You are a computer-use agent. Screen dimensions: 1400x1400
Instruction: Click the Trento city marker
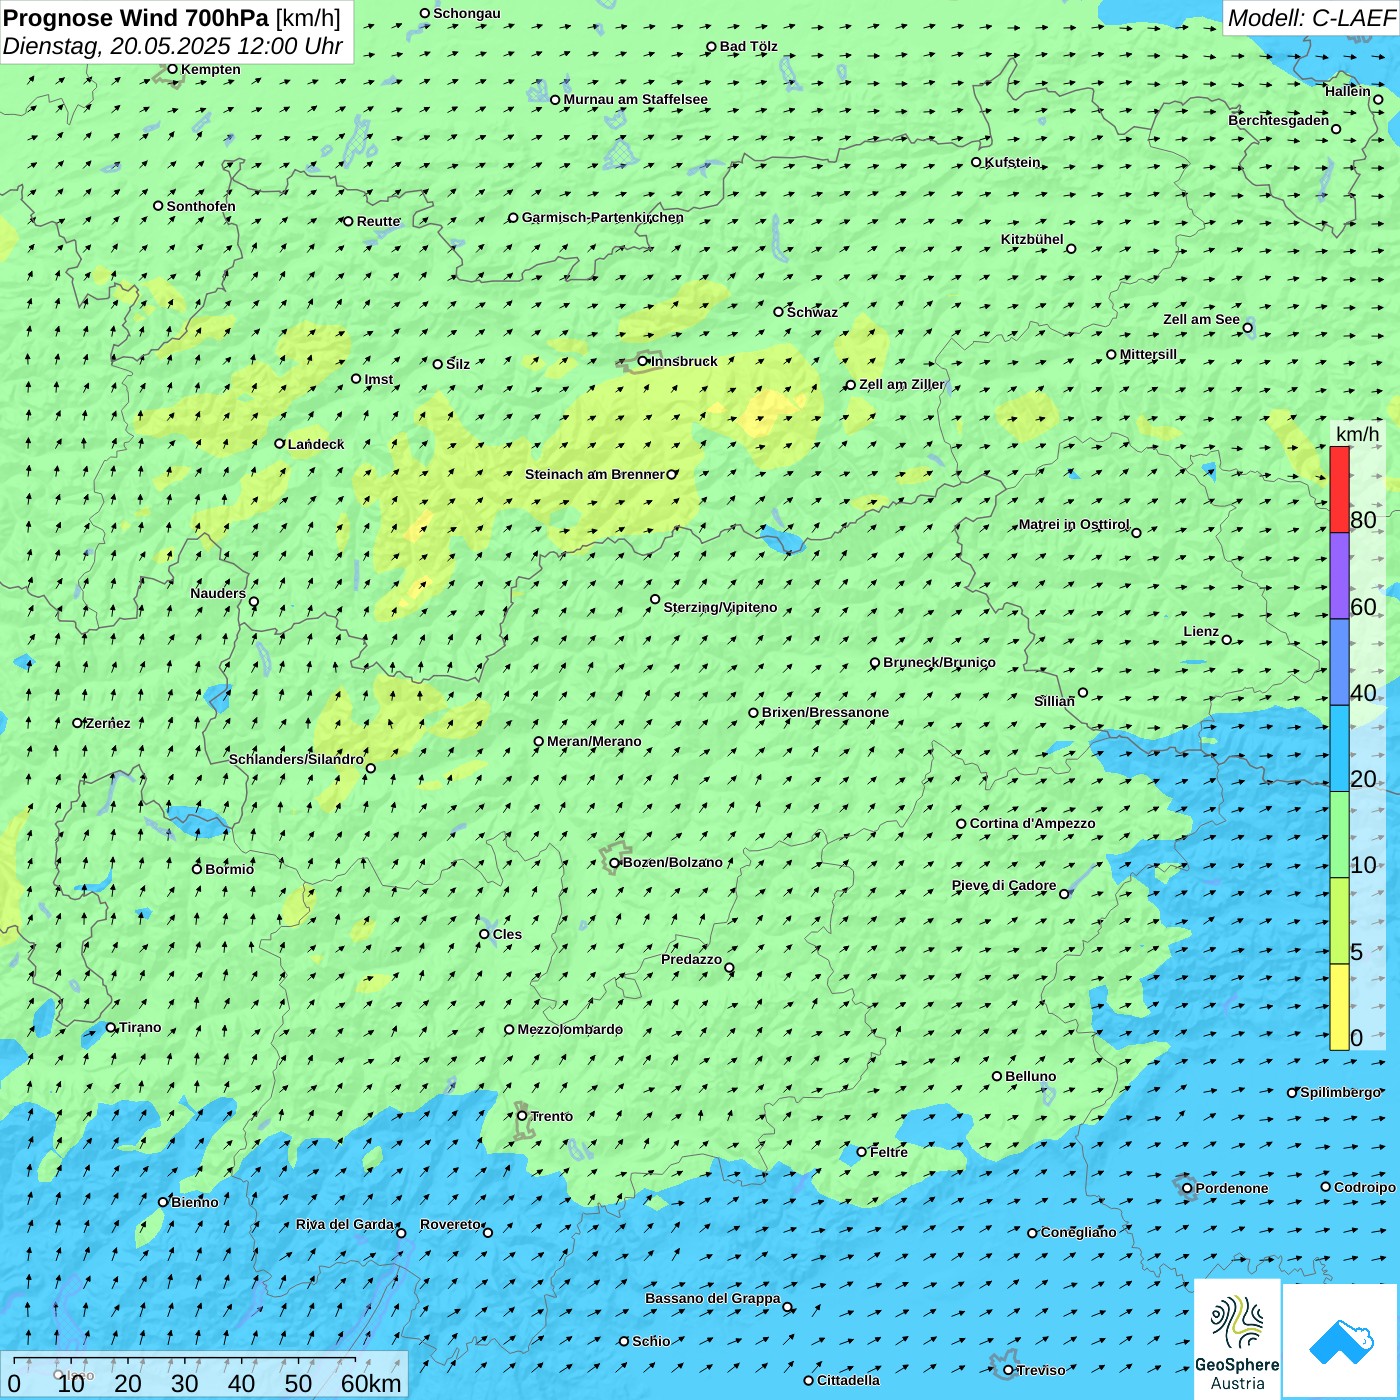coord(522,1116)
